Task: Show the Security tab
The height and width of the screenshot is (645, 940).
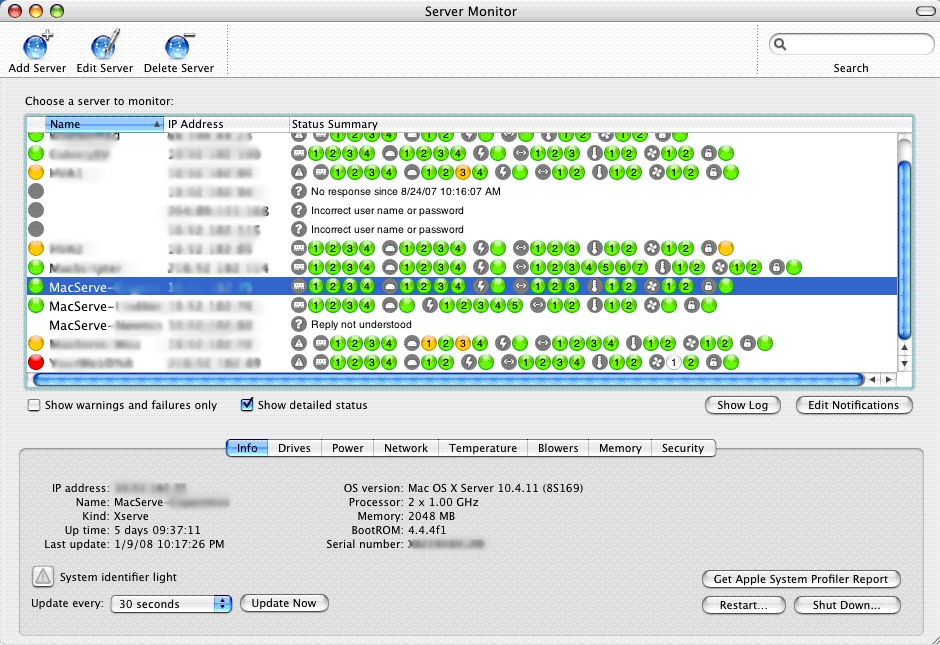Action: 683,448
